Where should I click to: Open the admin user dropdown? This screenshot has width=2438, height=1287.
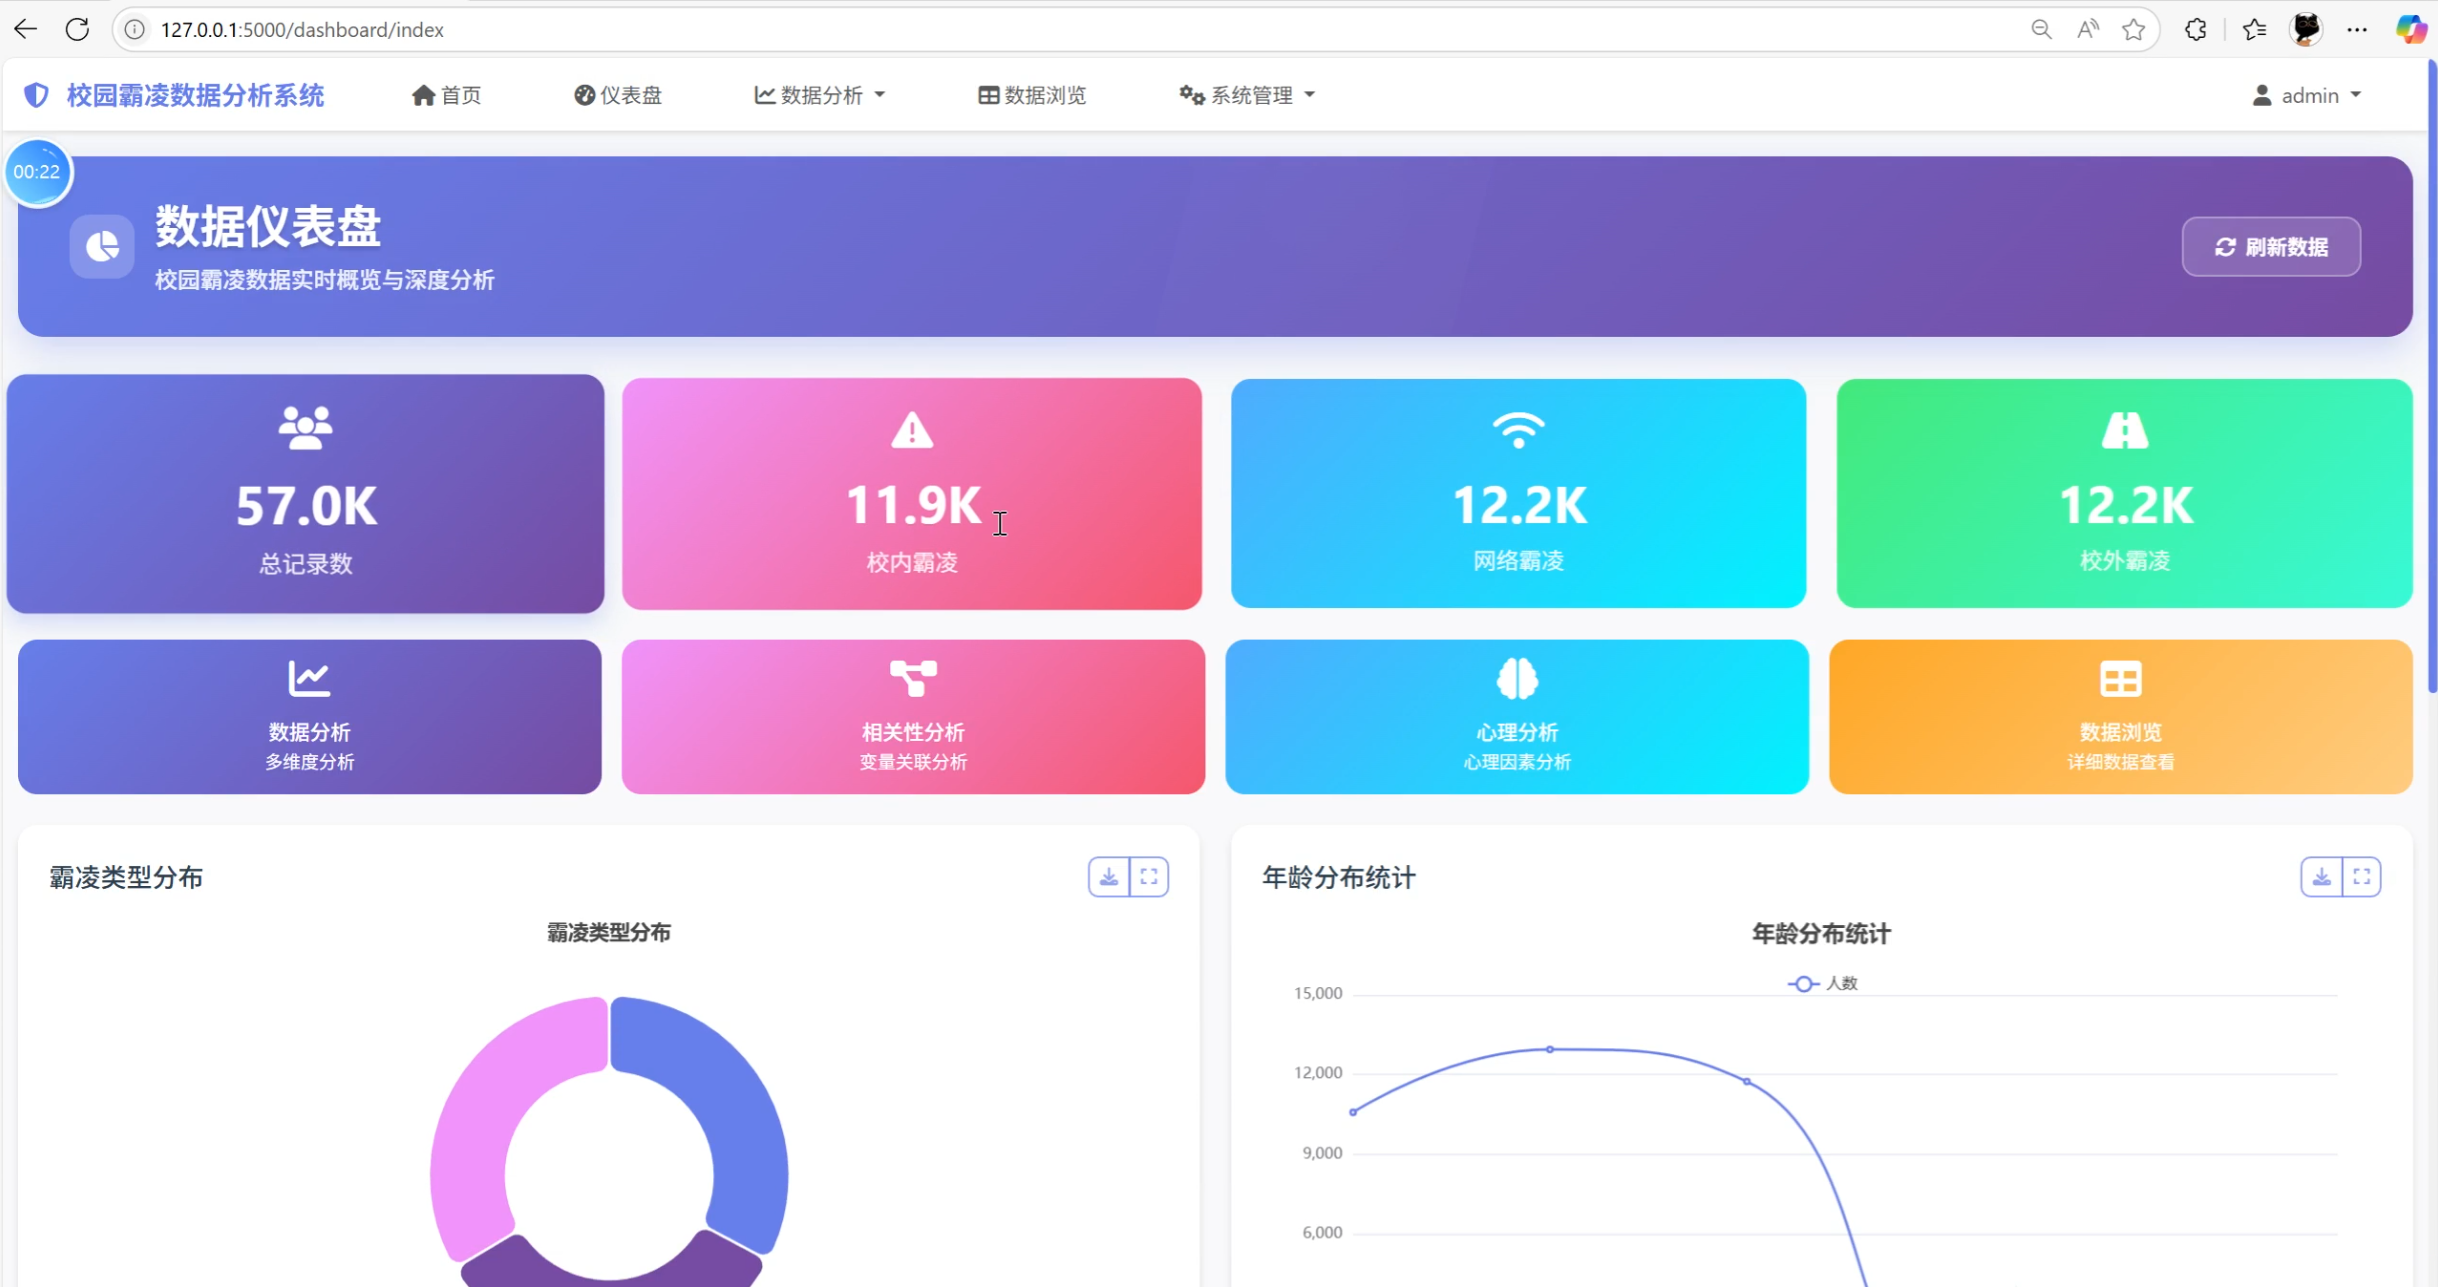click(x=2306, y=95)
